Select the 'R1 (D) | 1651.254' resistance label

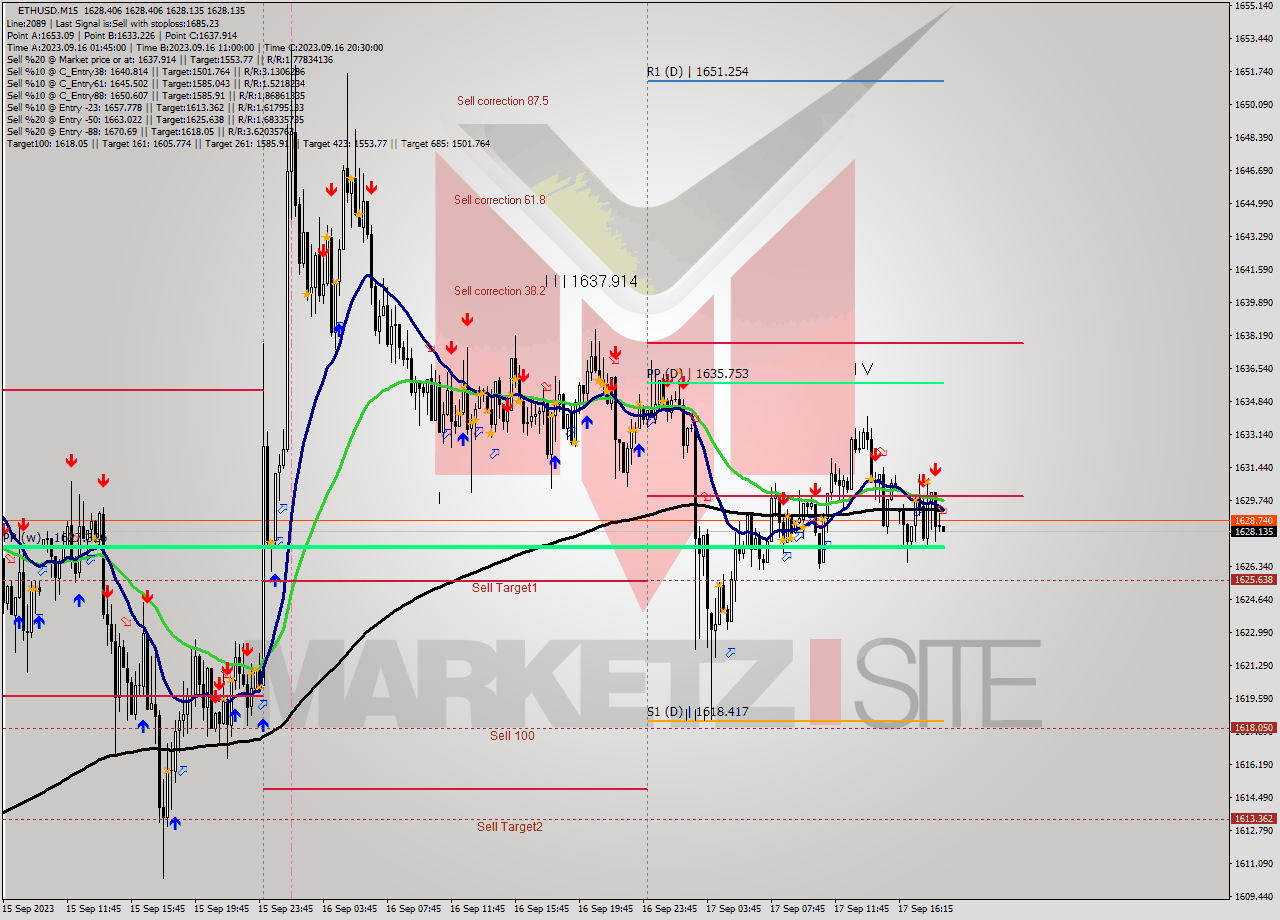pyautogui.click(x=697, y=72)
